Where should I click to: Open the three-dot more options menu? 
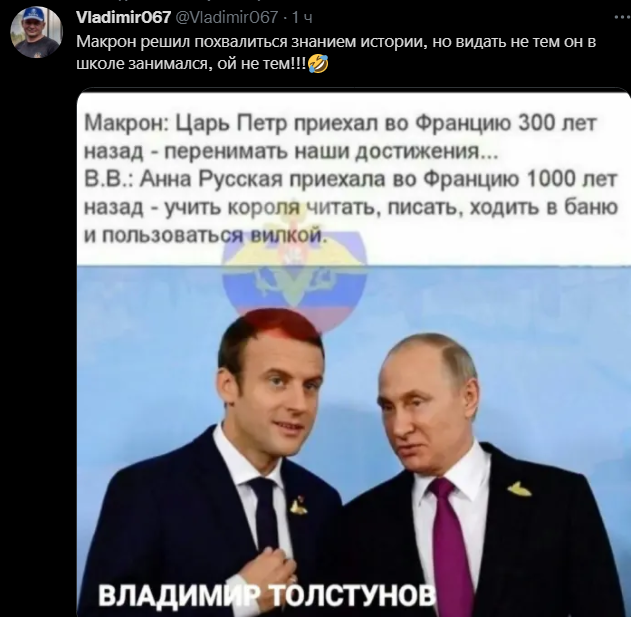point(623,17)
